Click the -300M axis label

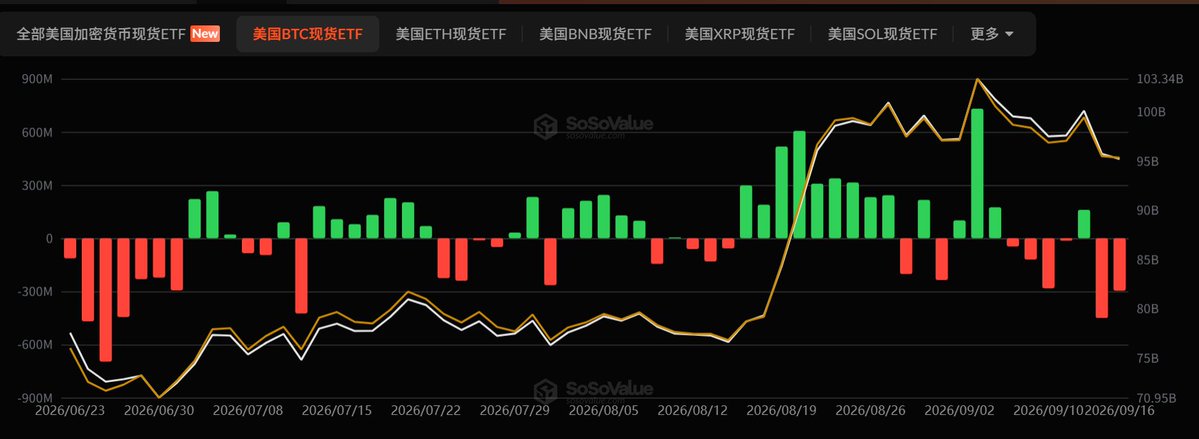click(x=35, y=292)
